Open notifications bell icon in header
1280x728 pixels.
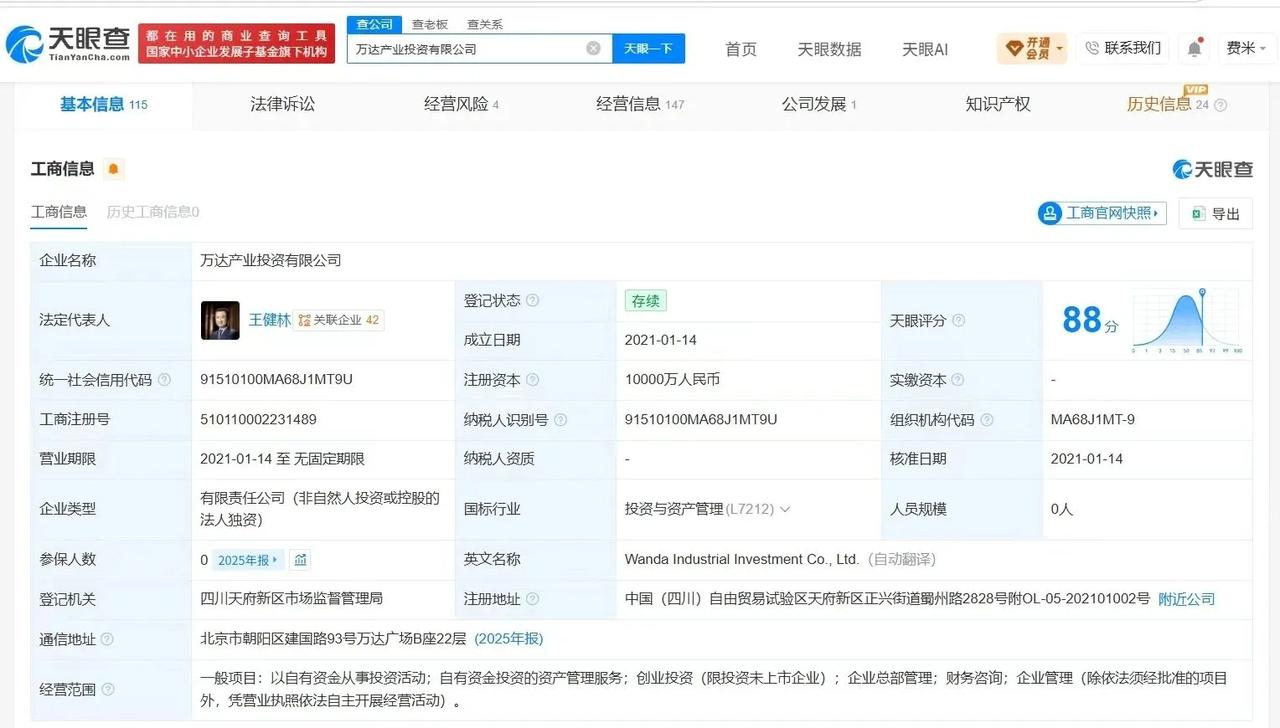click(1194, 48)
